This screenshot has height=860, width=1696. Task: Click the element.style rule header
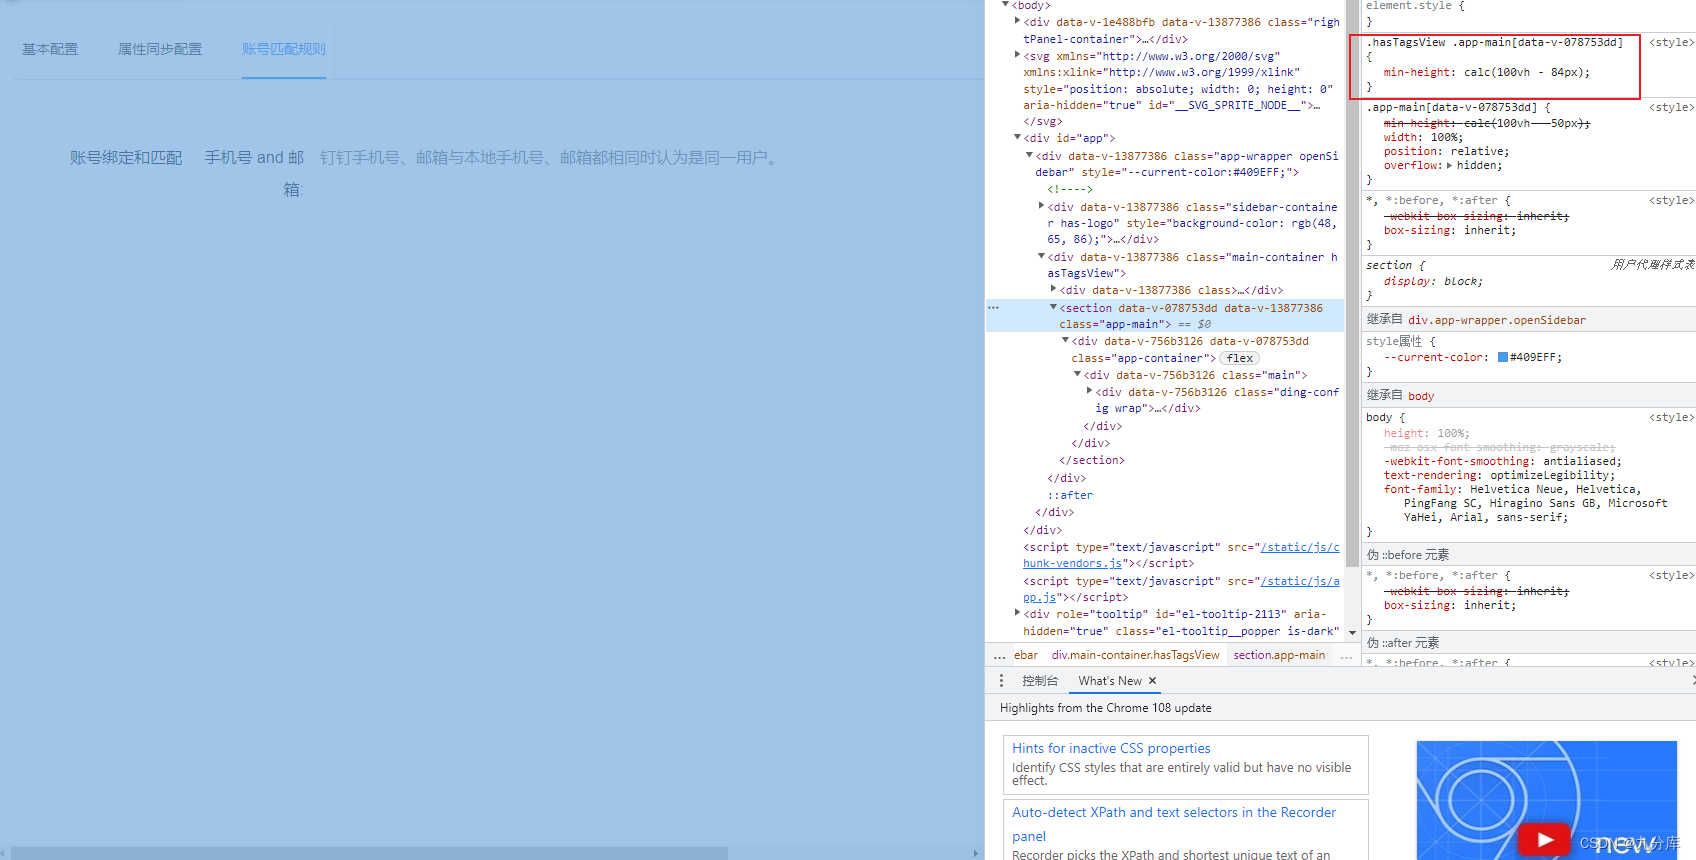click(x=1415, y=6)
